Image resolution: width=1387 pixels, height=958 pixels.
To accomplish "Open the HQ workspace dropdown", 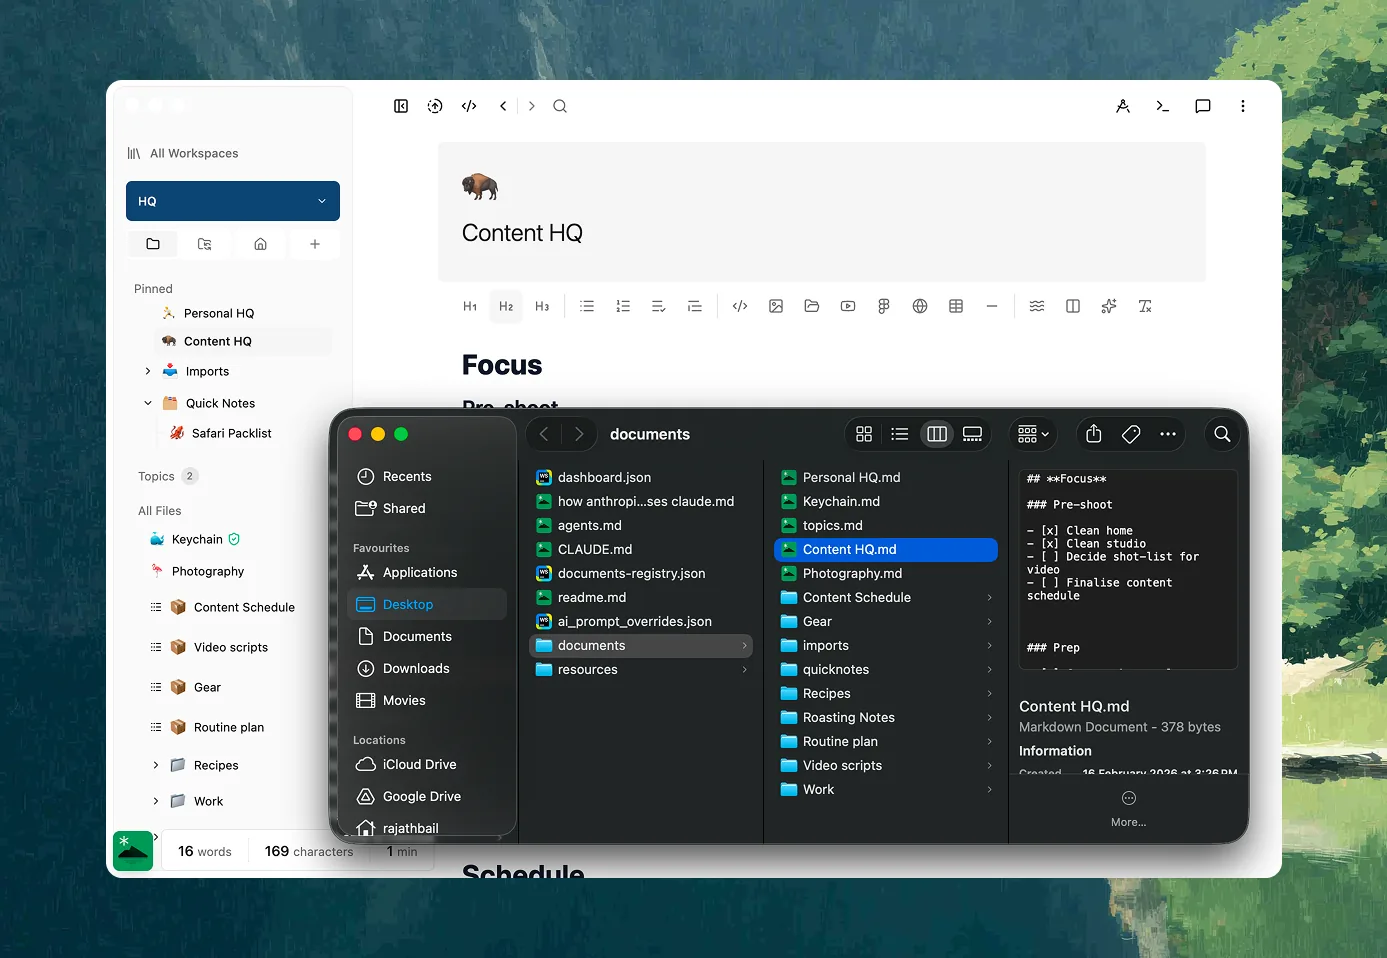I will click(x=233, y=201).
